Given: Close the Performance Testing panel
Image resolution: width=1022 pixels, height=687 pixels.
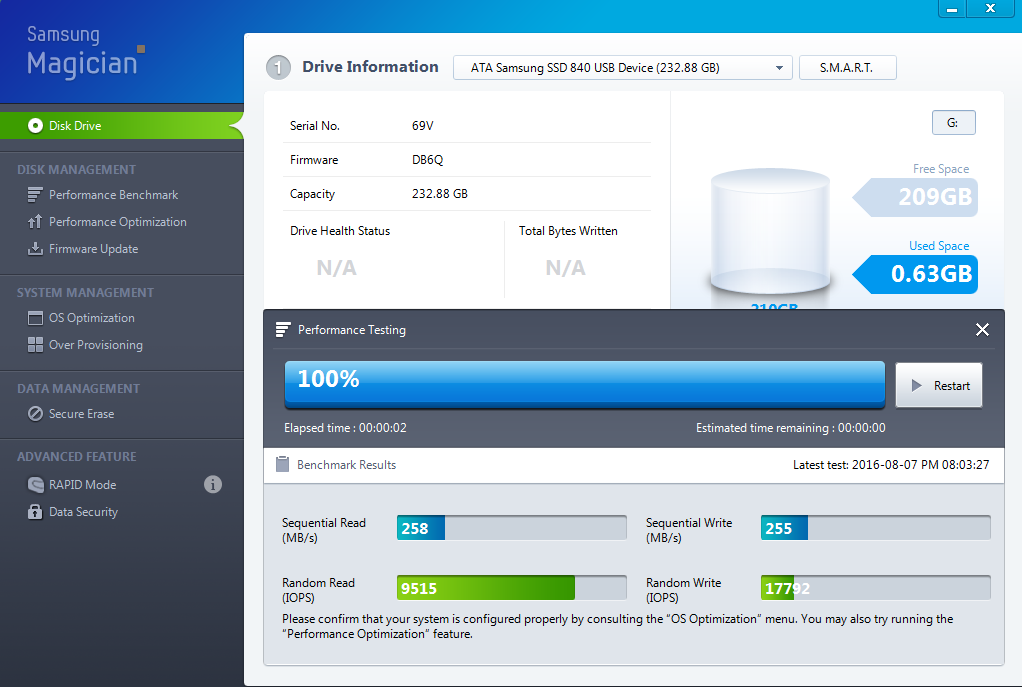Looking at the screenshot, I should click(x=982, y=330).
